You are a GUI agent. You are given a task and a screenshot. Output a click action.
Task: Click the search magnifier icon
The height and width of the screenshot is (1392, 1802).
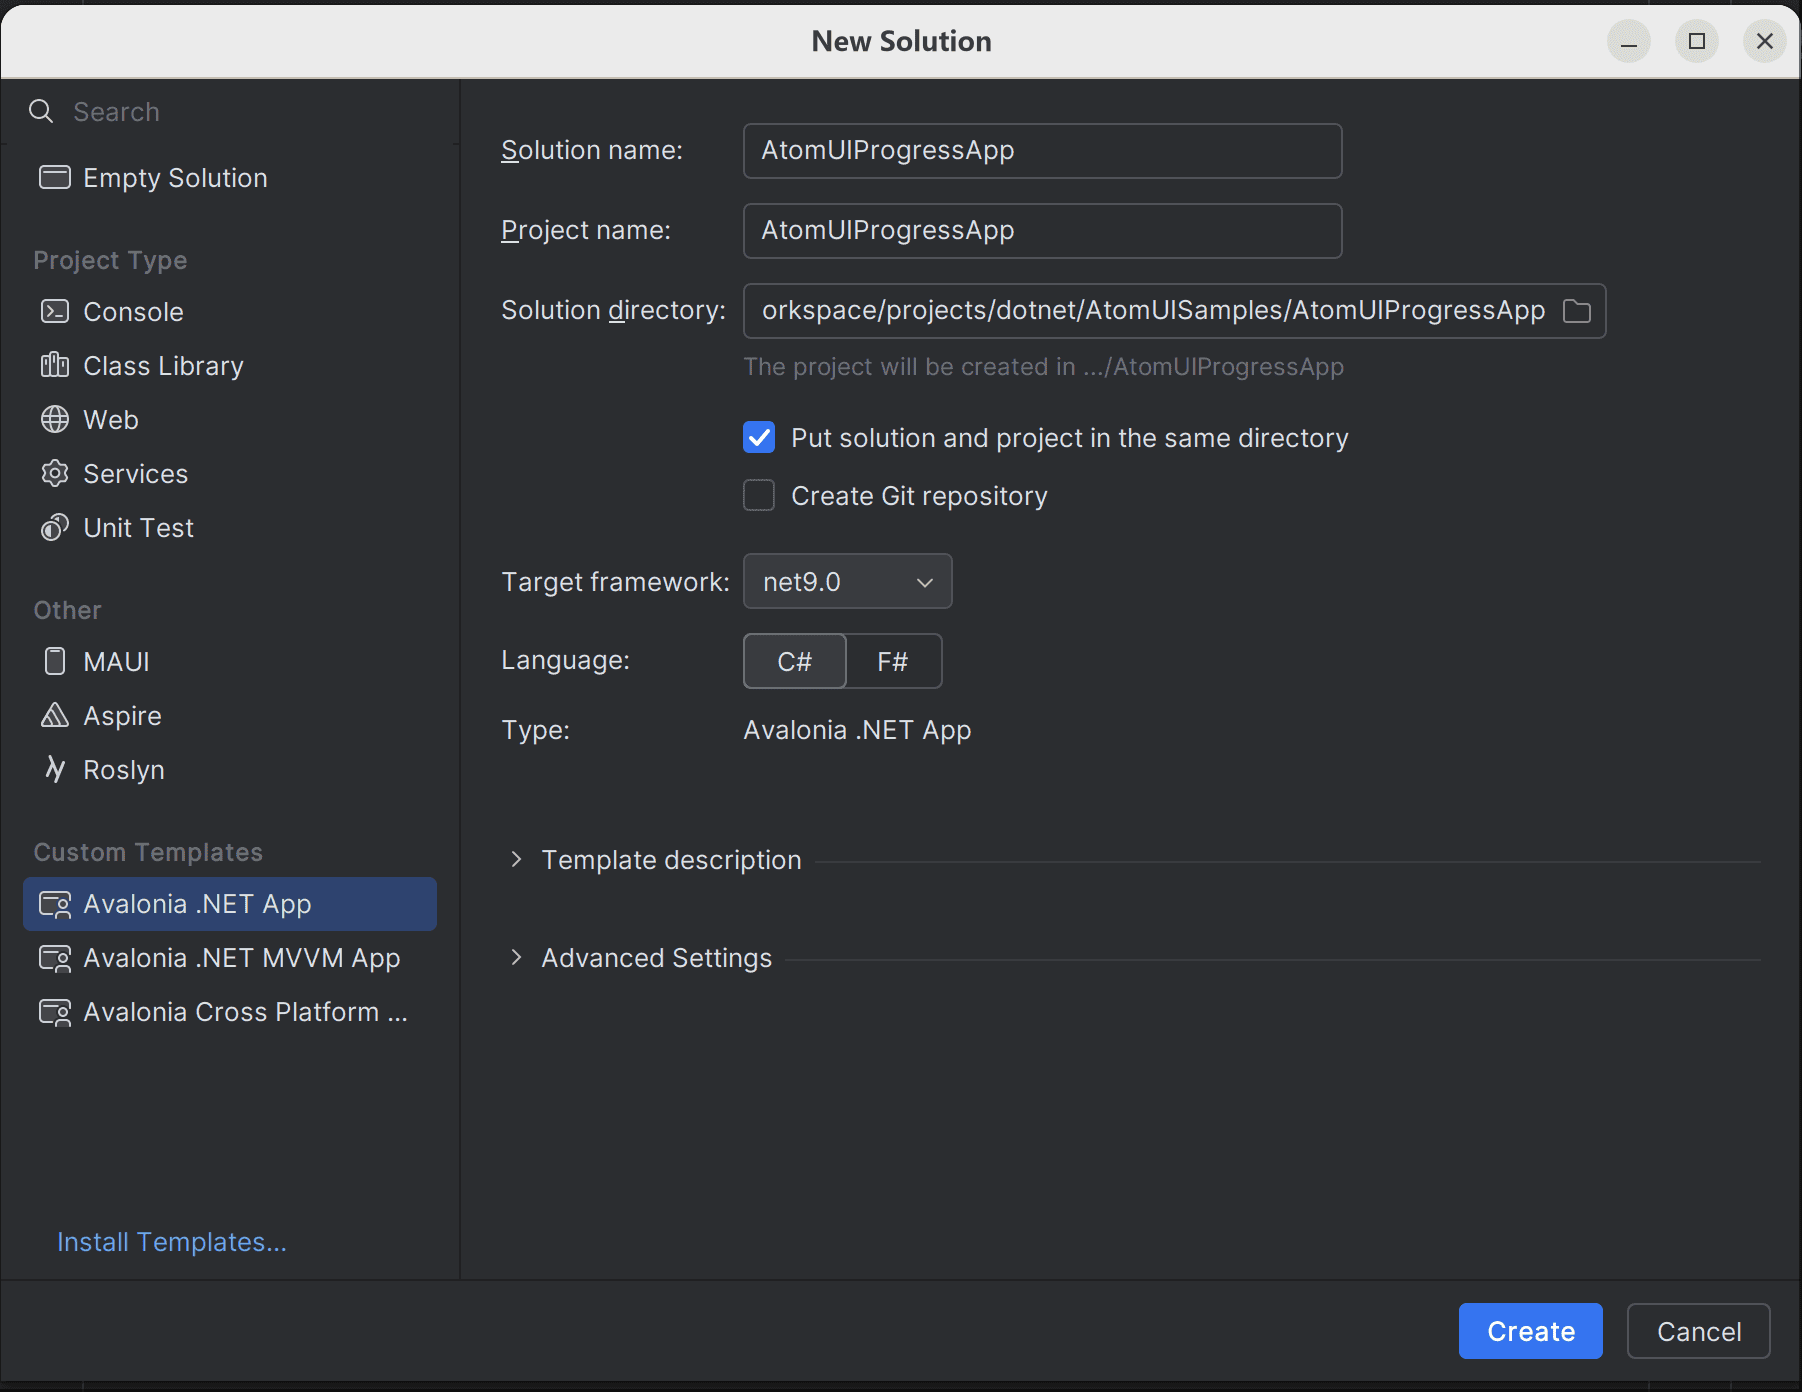(x=41, y=111)
